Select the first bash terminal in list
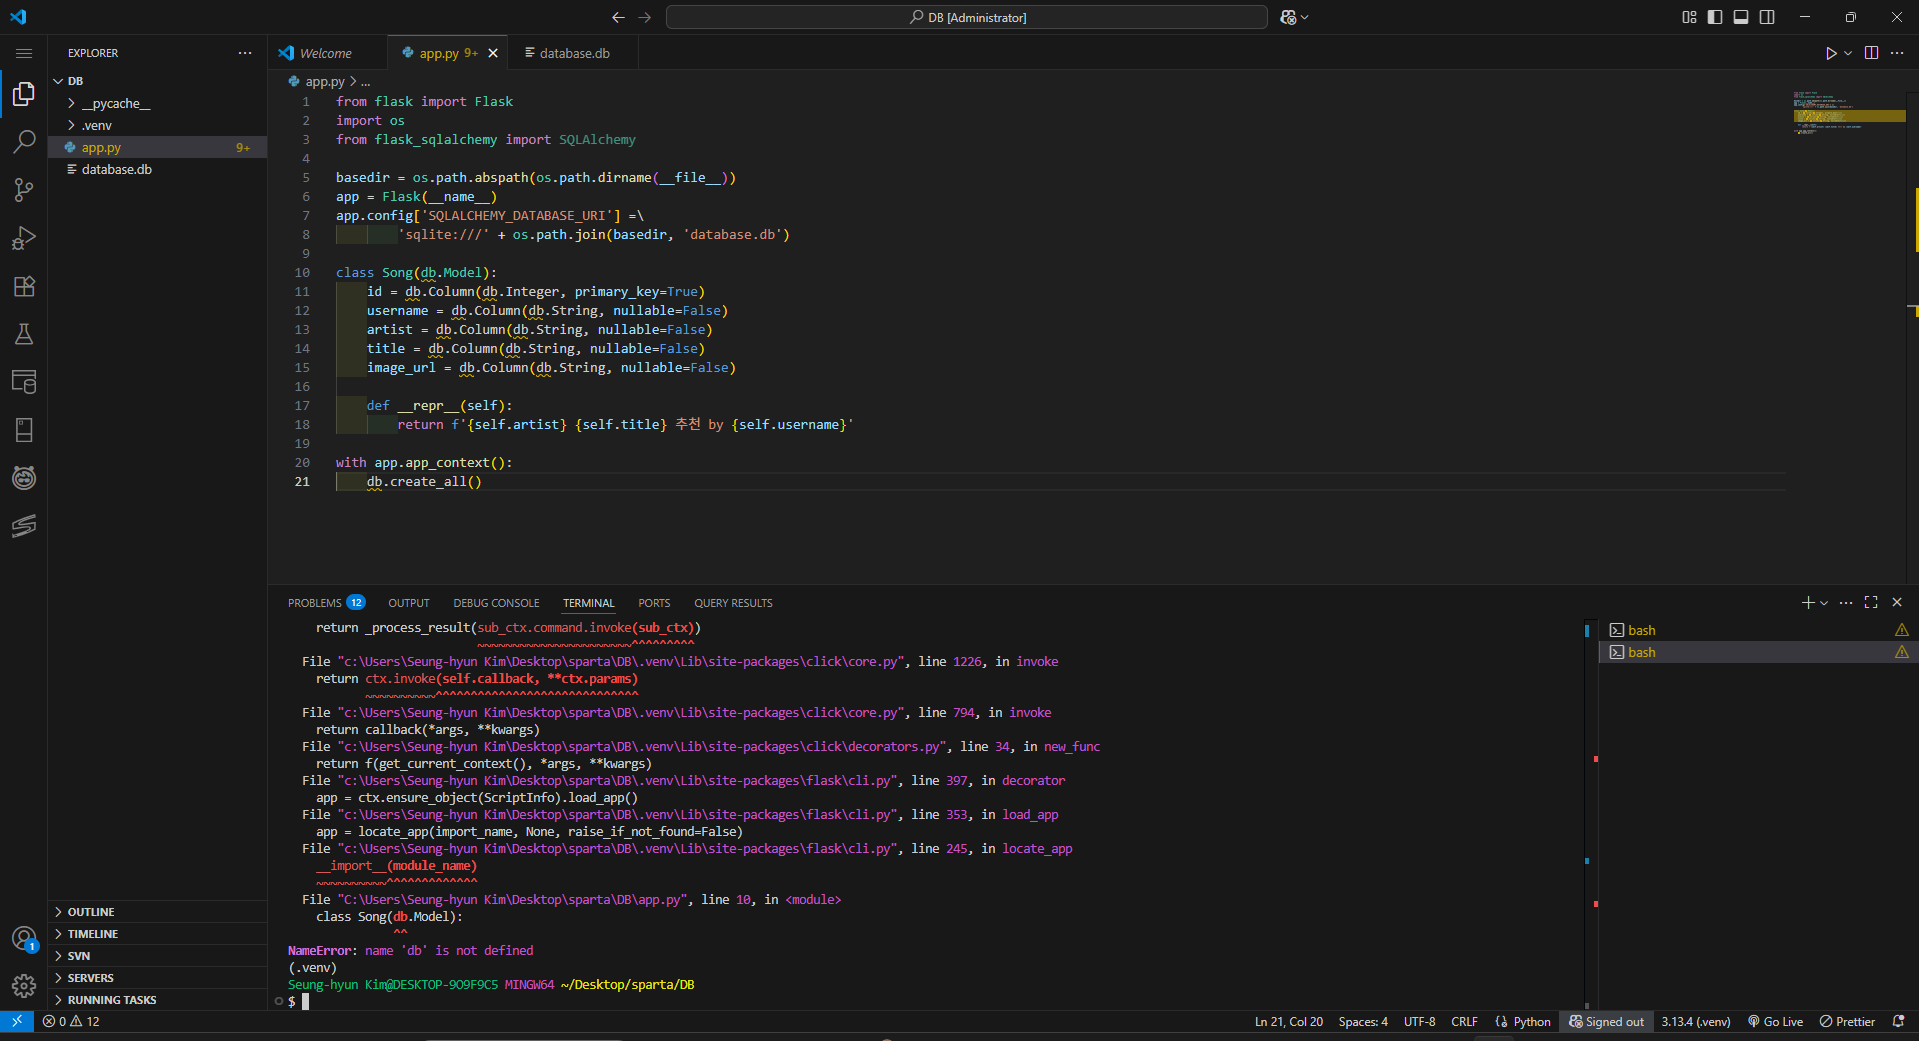The width and height of the screenshot is (1919, 1041). pos(1757,630)
